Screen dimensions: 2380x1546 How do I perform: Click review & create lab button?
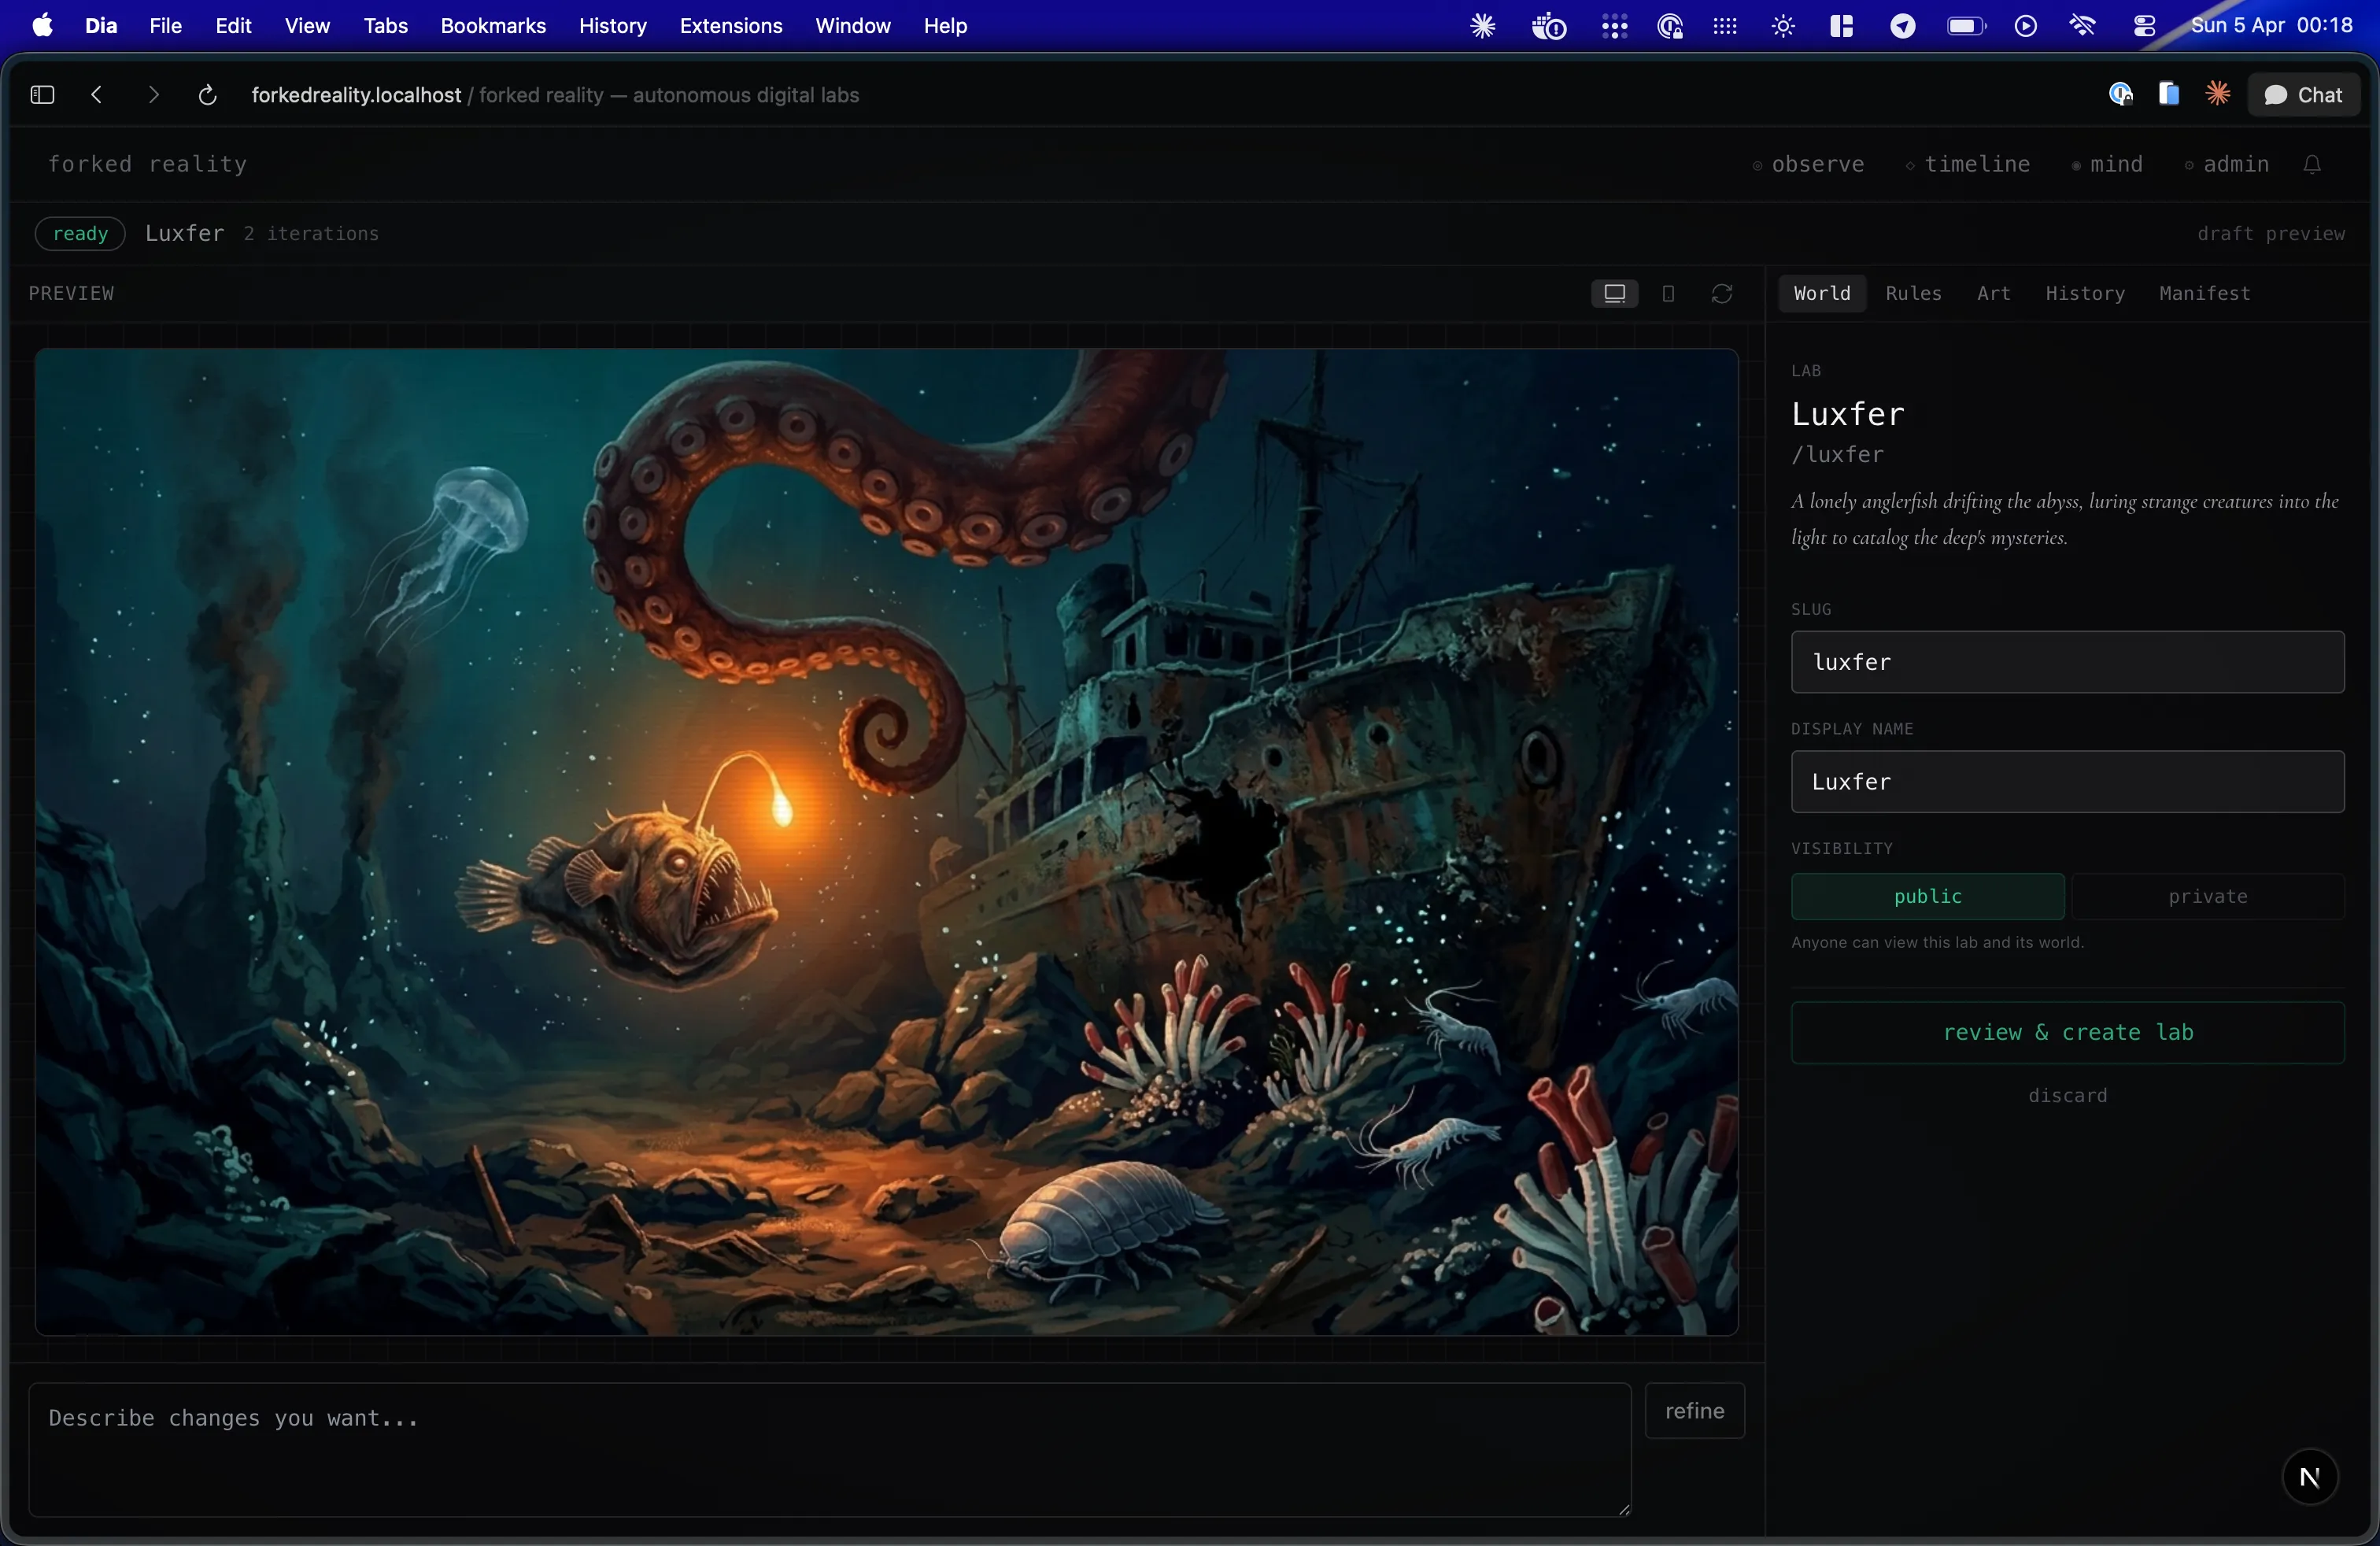[x=2067, y=1032]
